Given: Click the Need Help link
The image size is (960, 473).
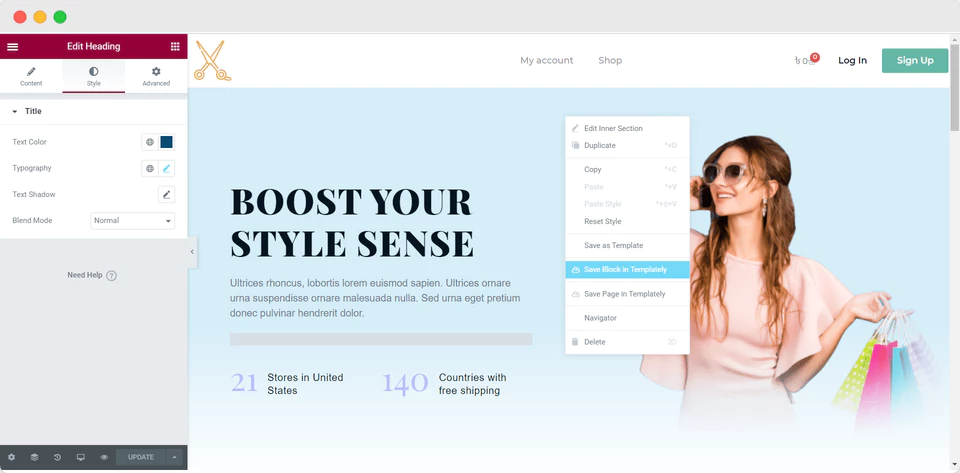Looking at the screenshot, I should [91, 275].
